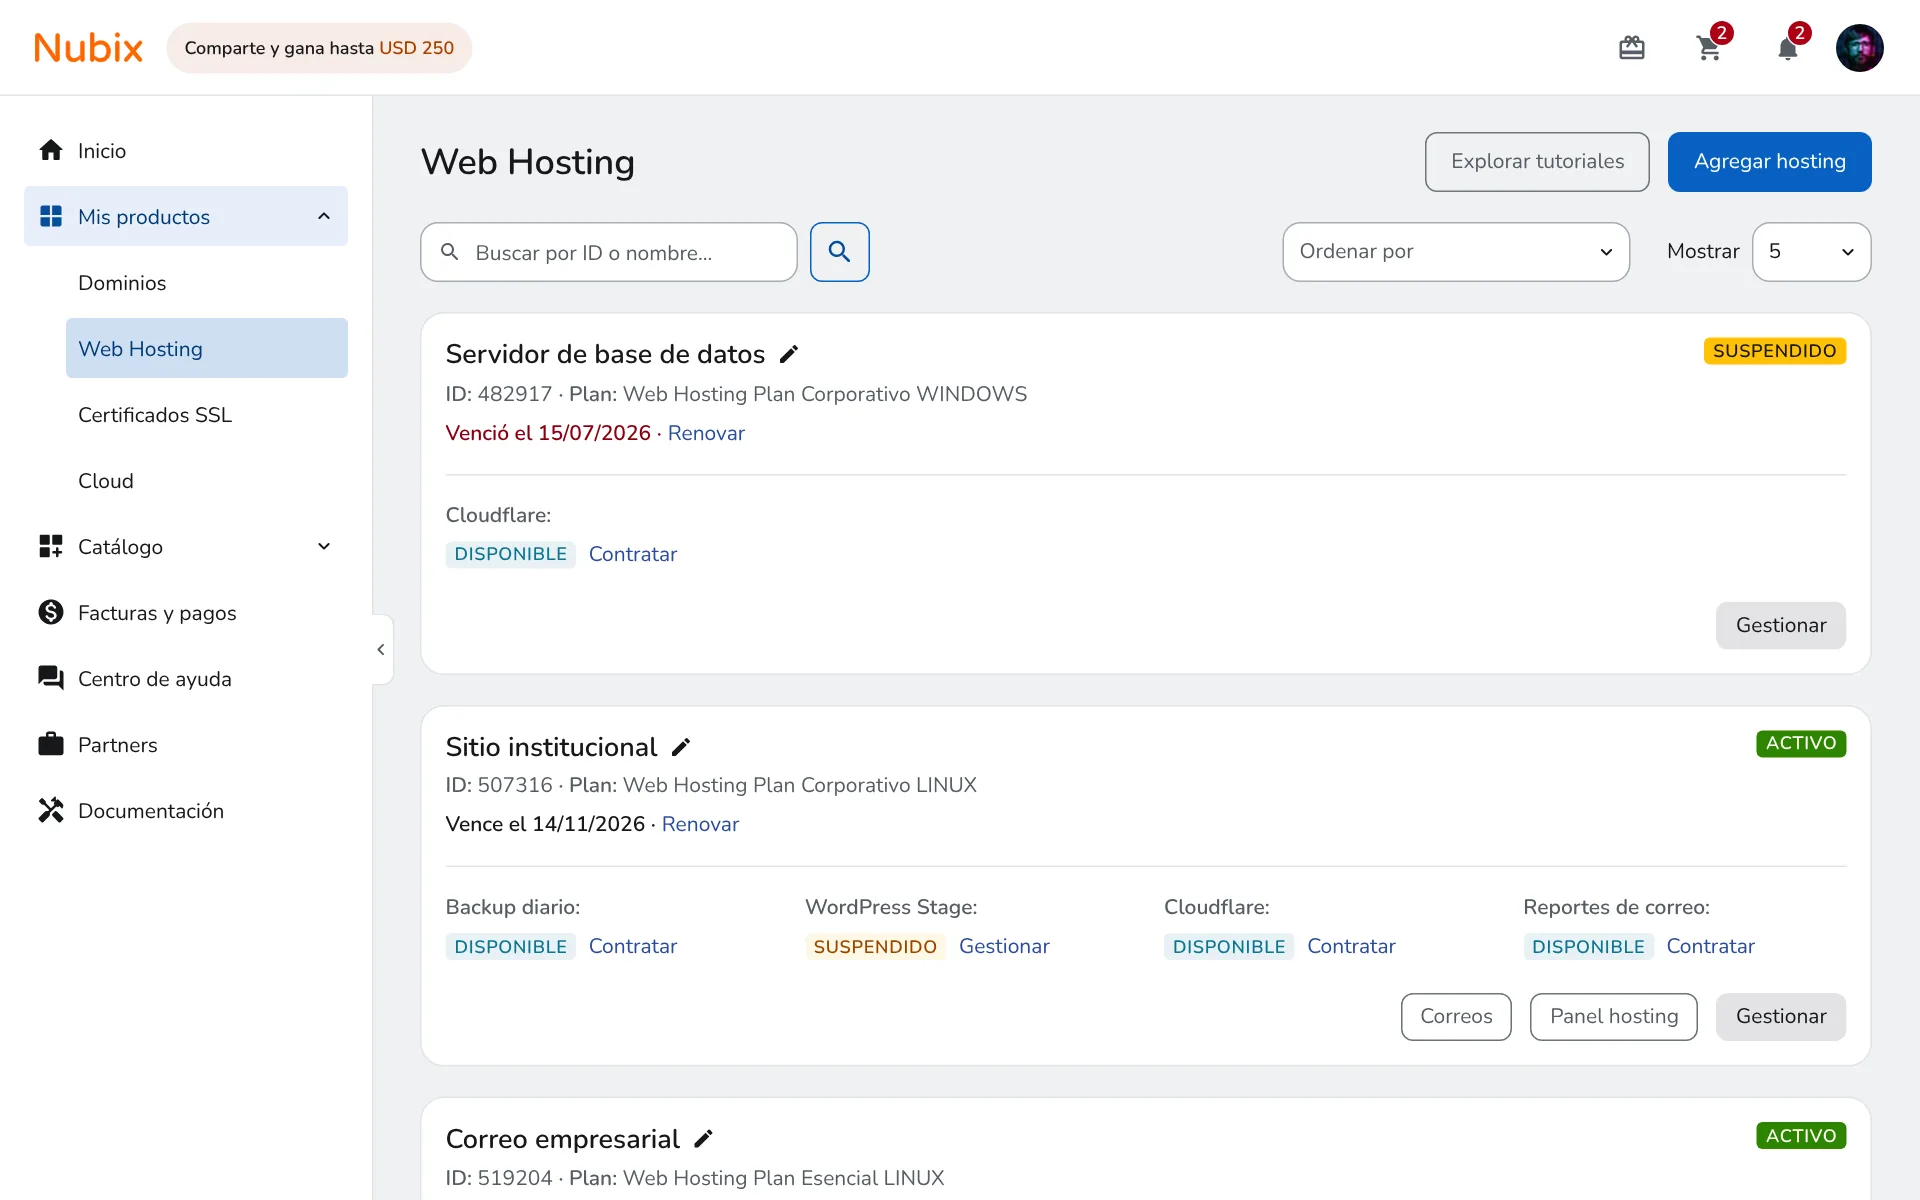Image resolution: width=1920 pixels, height=1200 pixels.
Task: Open the Ordenar por dropdown
Action: click(x=1456, y=252)
